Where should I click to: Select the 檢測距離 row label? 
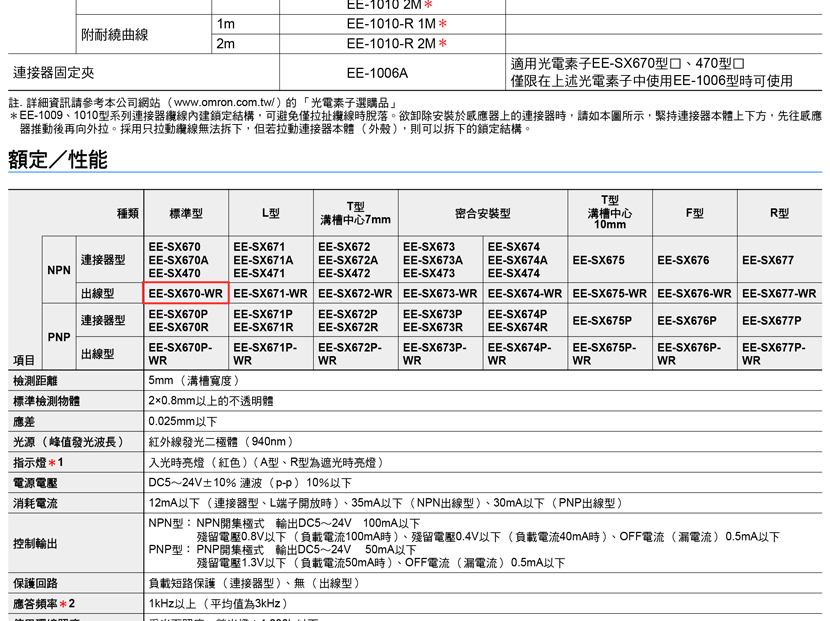click(x=35, y=381)
